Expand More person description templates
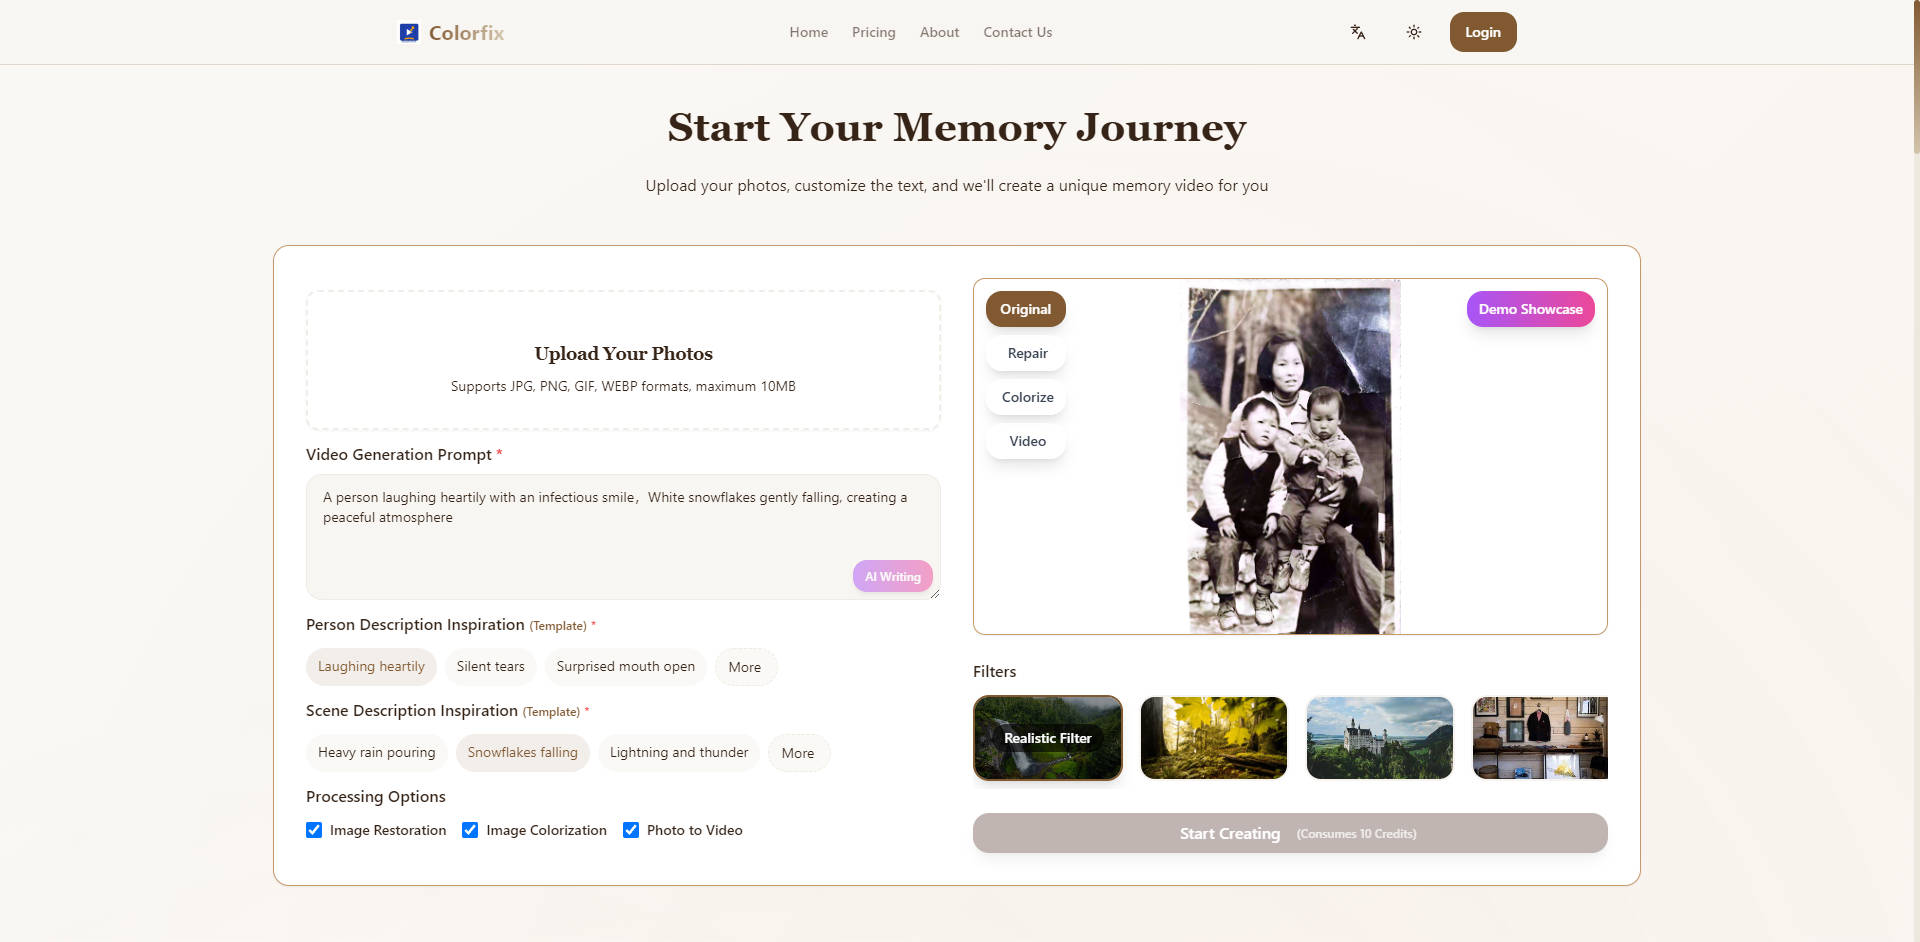Screen dimensions: 1920x942 (744, 667)
